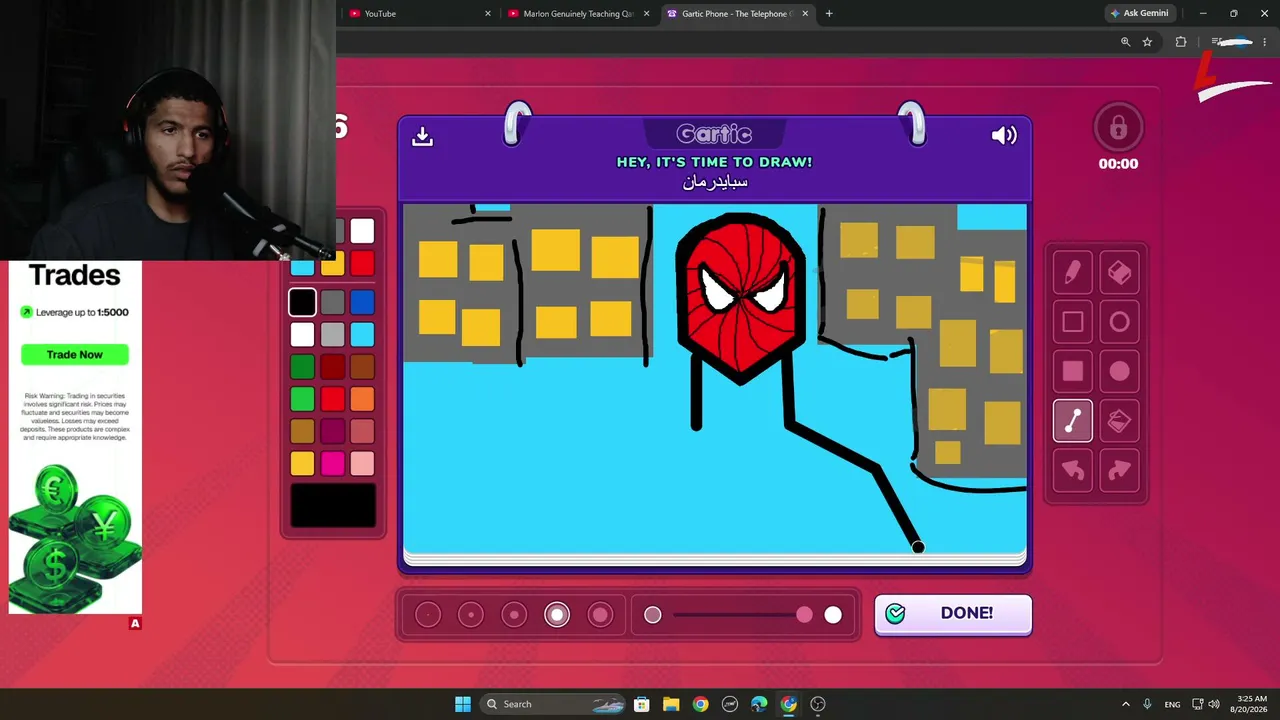Viewport: 1280px width, 720px height.
Task: Open OBS Studio from the taskbar
Action: coord(818,704)
